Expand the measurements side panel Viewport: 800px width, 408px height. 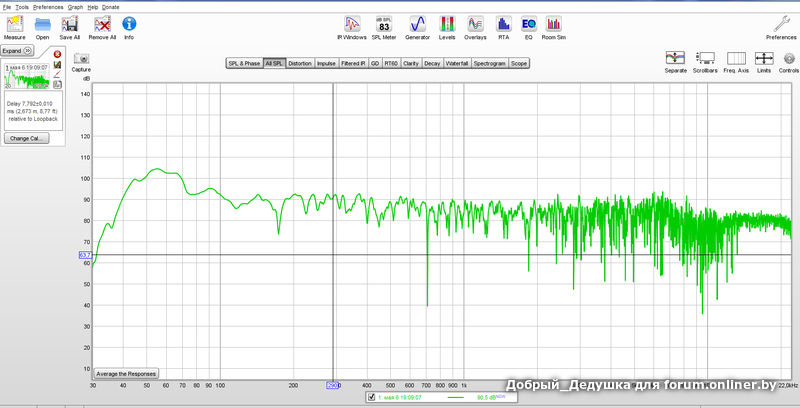click(17, 50)
